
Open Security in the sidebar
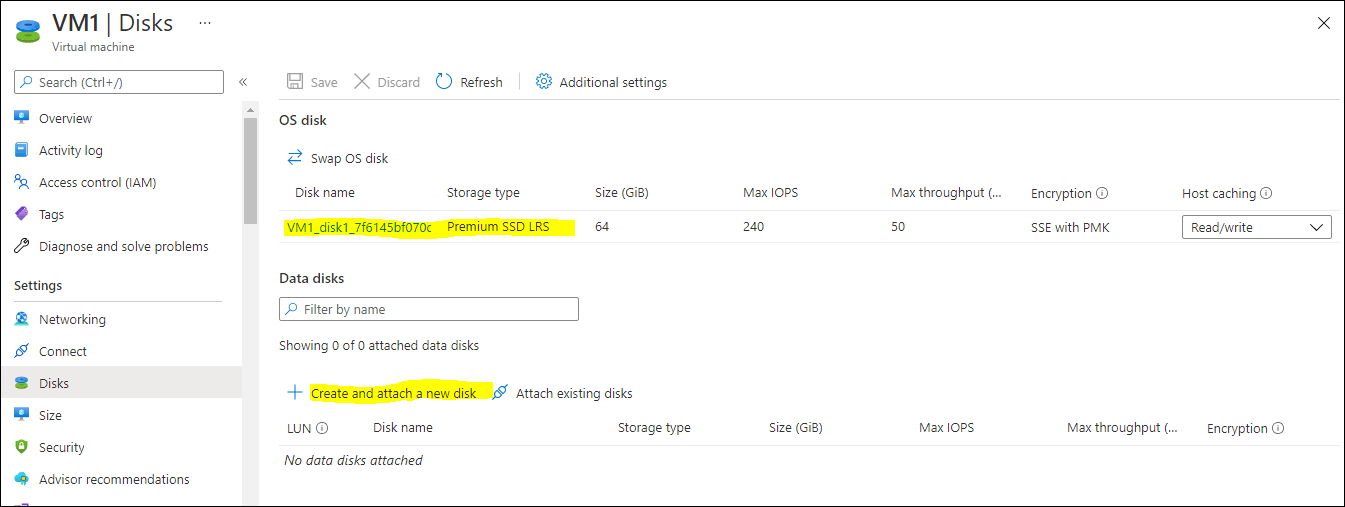tap(62, 447)
